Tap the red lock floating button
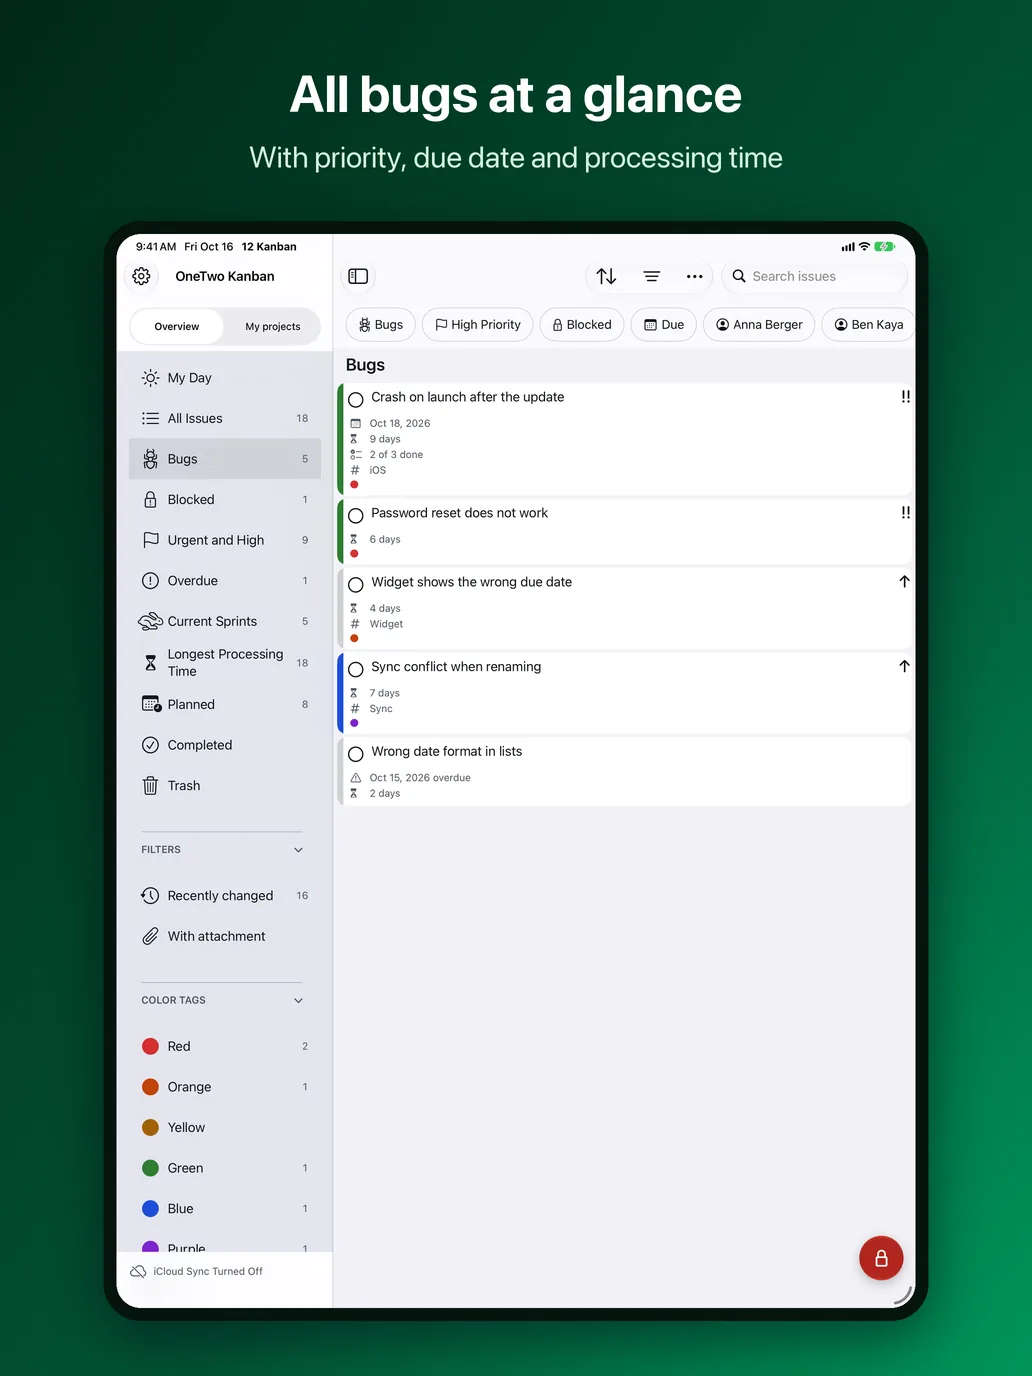 click(881, 1258)
